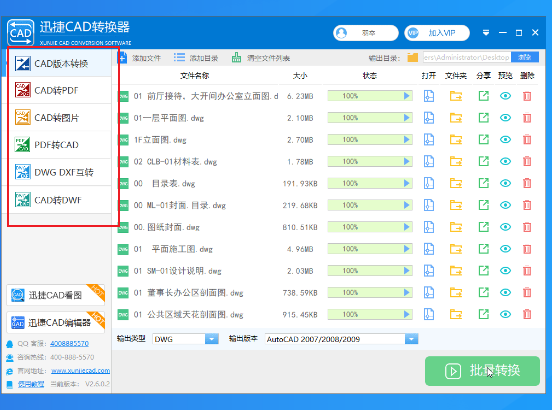Edit the output directory path field
This screenshot has height=410, width=552.
[x=467, y=57]
